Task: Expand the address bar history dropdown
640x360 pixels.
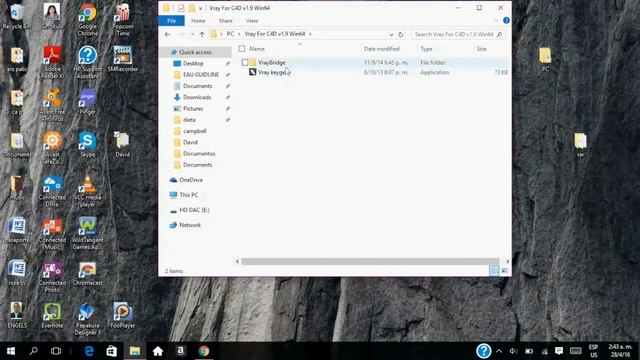Action: (391, 34)
